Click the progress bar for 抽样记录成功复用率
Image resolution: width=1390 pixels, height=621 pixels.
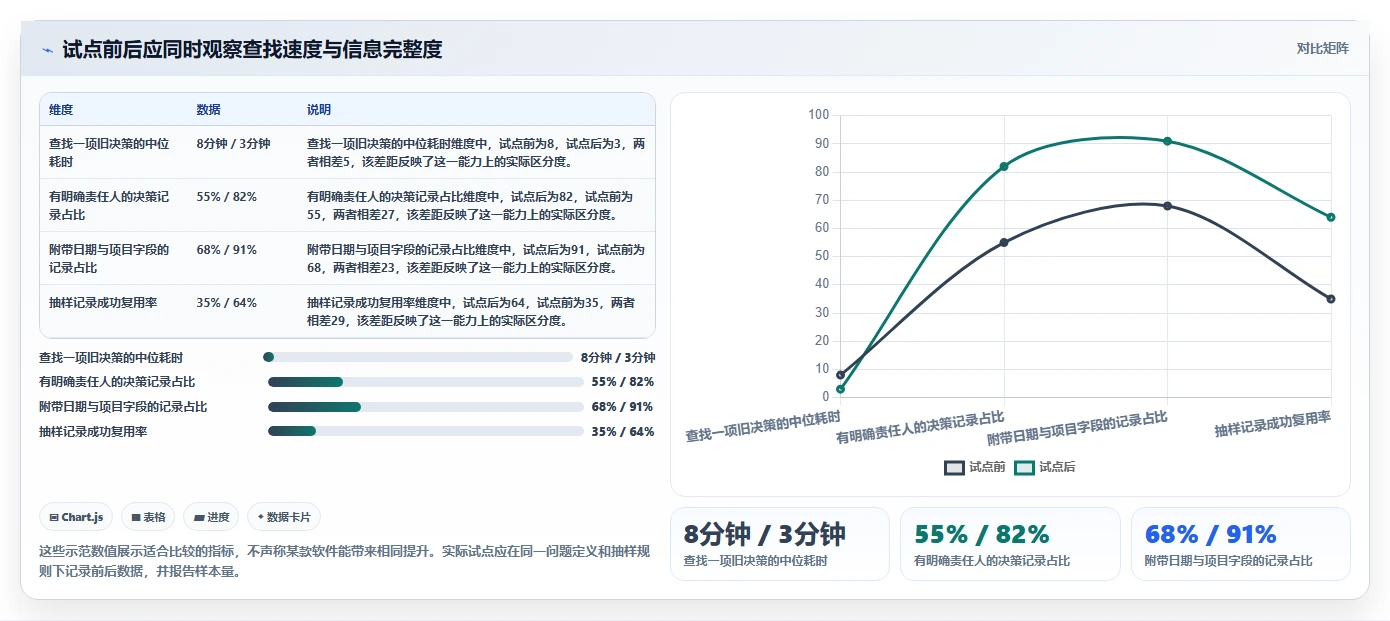pyautogui.click(x=426, y=431)
